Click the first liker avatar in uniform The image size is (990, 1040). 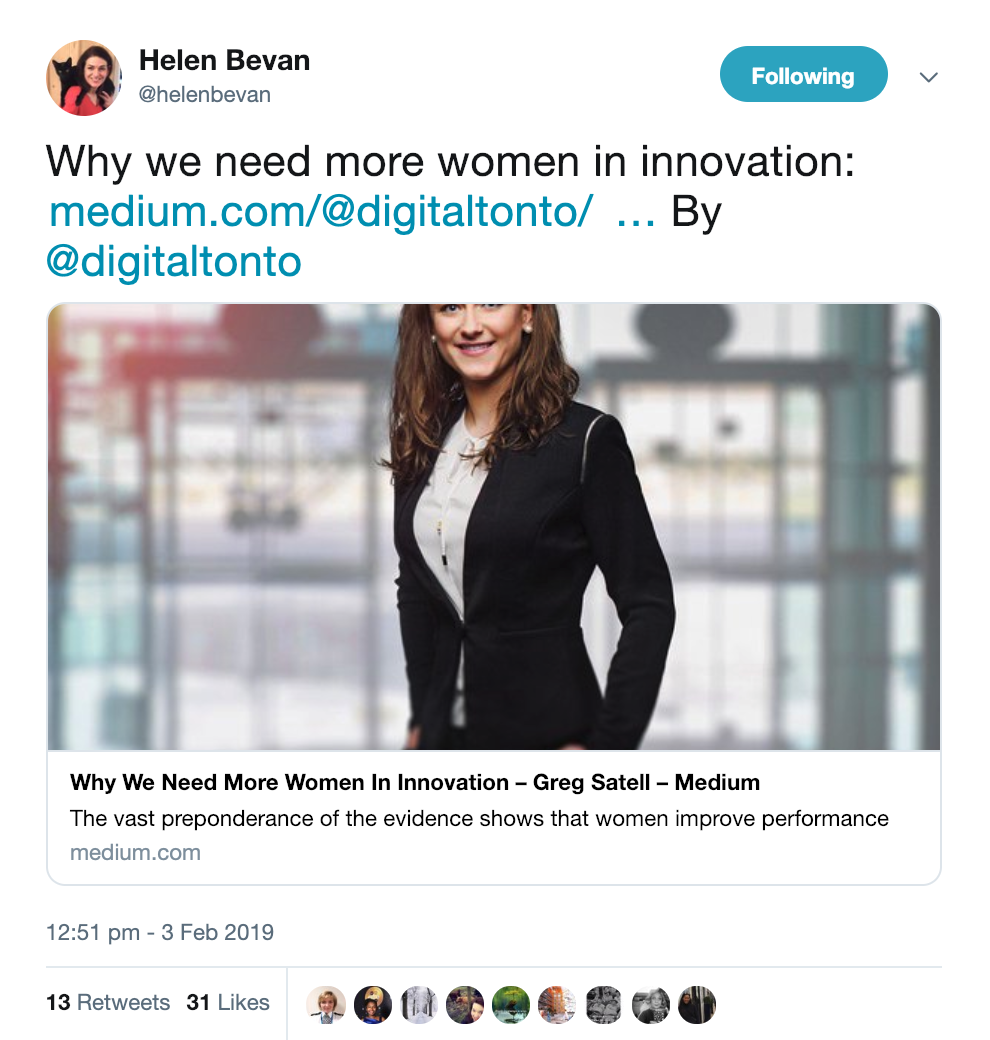[326, 1004]
